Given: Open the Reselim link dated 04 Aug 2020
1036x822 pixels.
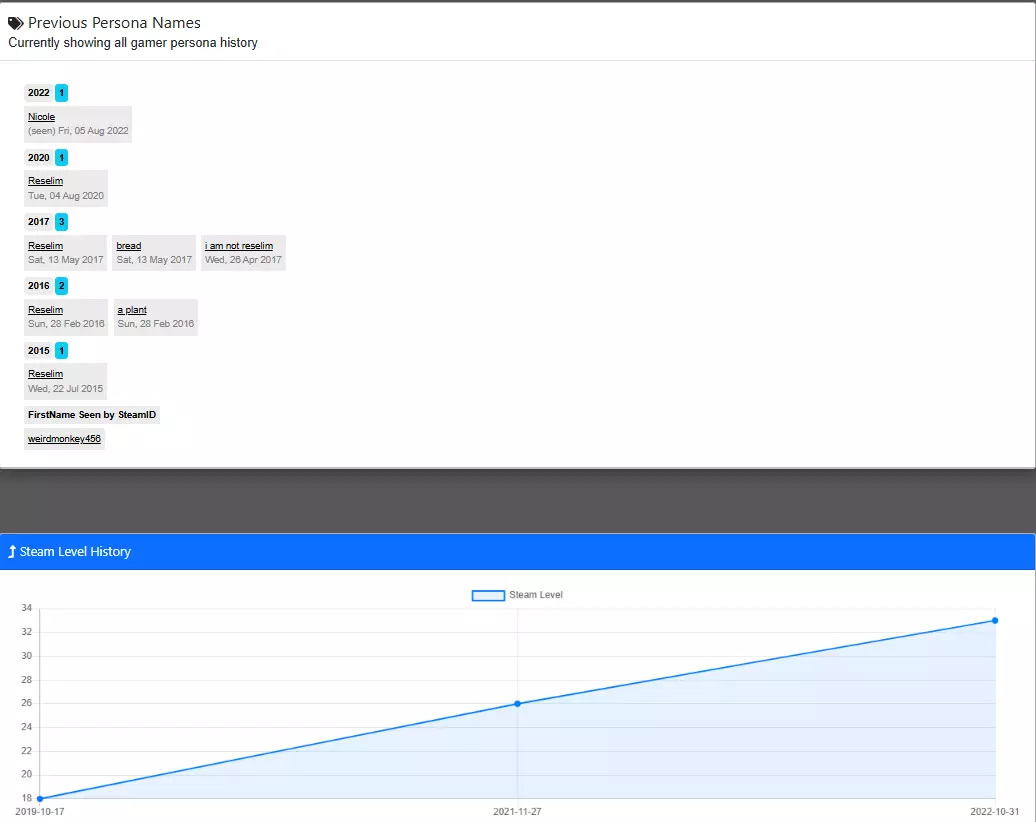Looking at the screenshot, I should coord(46,181).
